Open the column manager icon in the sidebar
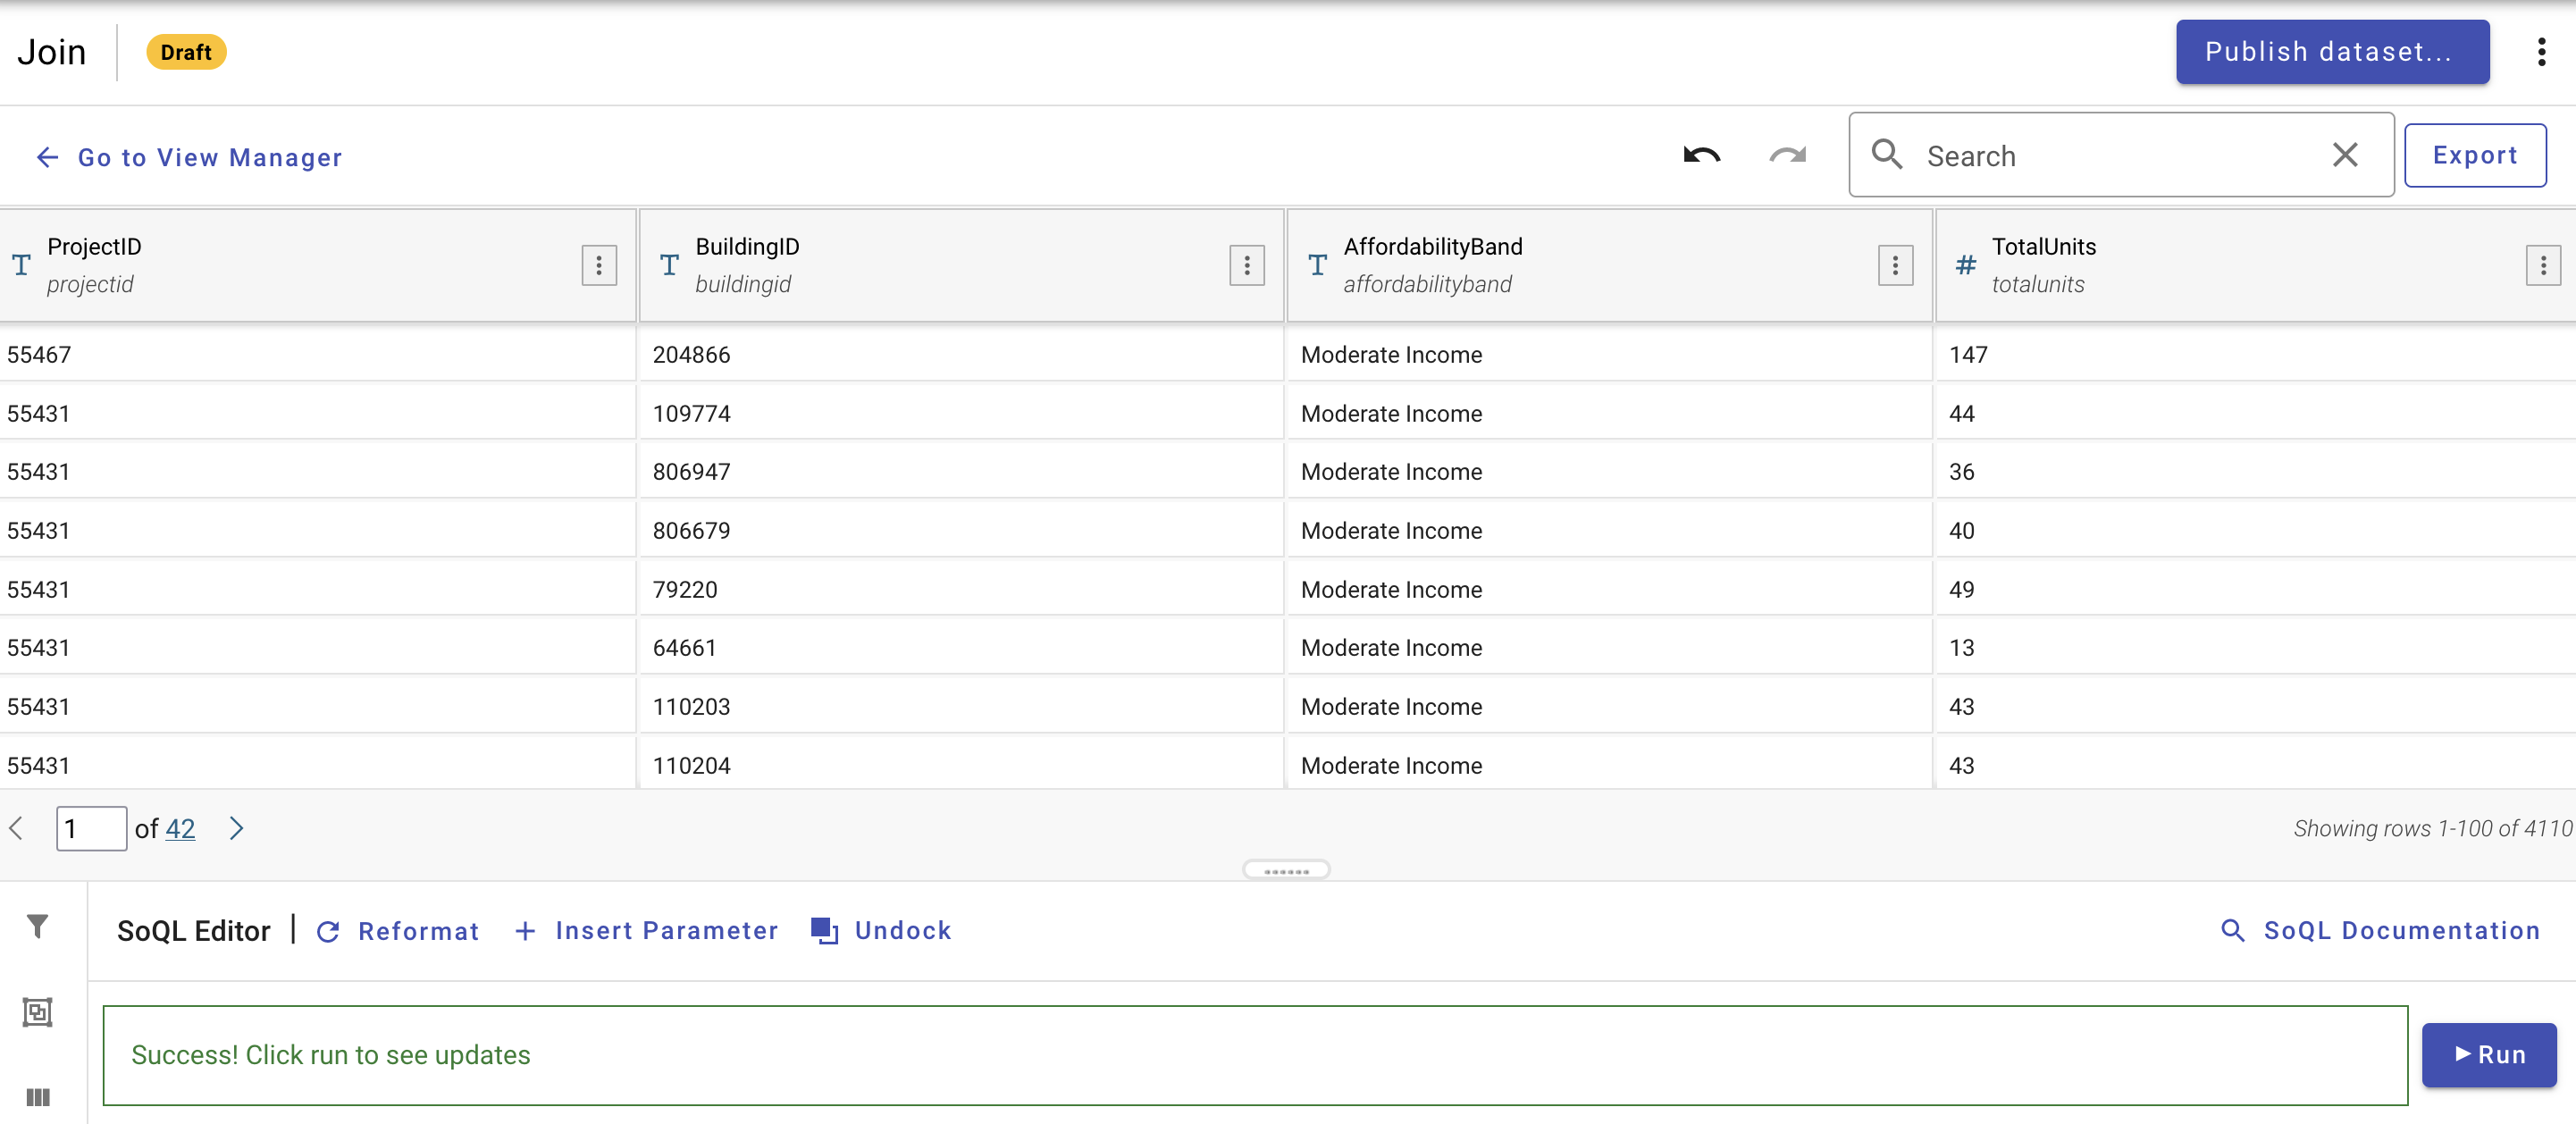Viewport: 2576px width, 1124px height. tap(38, 1097)
